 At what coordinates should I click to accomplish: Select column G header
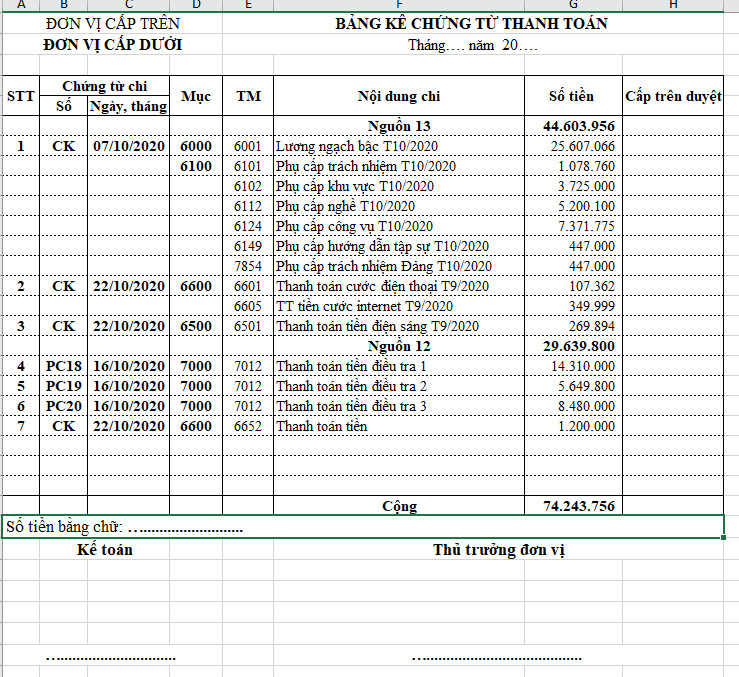pyautogui.click(x=573, y=5)
